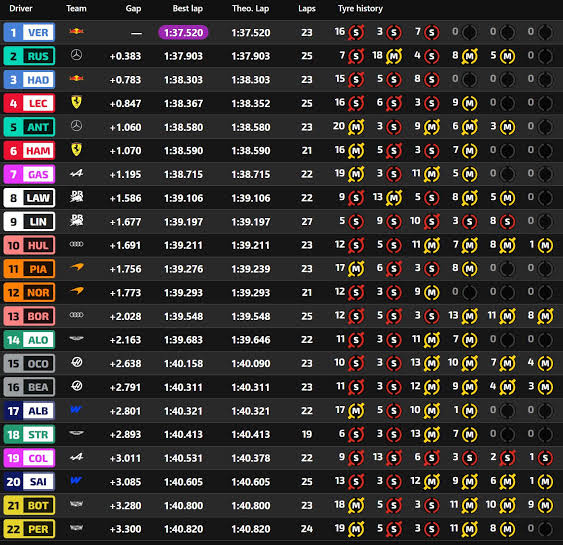Click PER gap value +3.300

click(x=125, y=529)
